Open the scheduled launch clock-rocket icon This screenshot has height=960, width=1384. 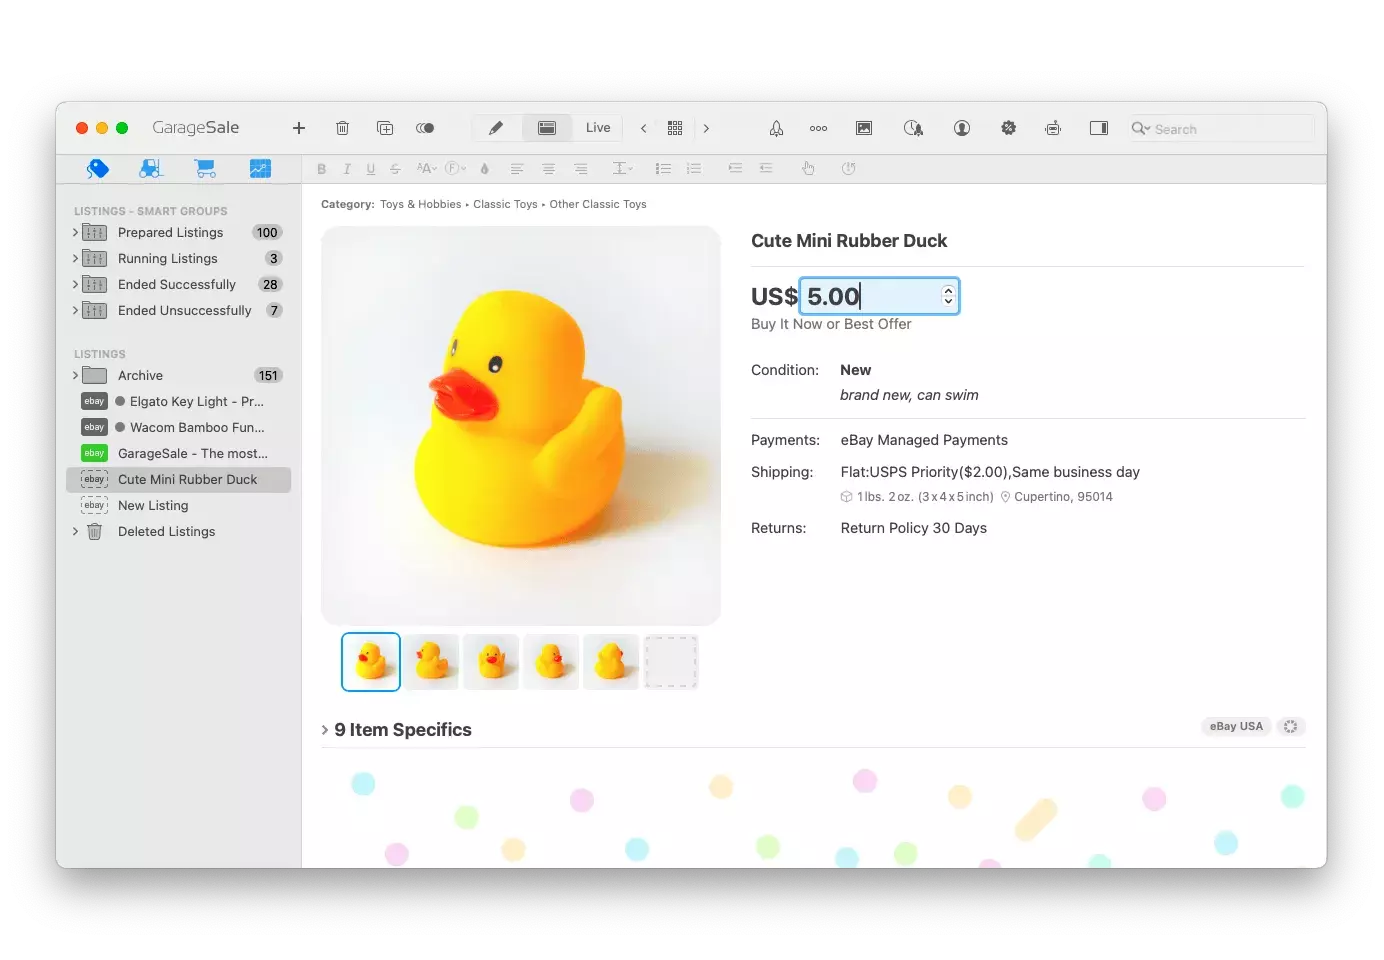click(913, 128)
